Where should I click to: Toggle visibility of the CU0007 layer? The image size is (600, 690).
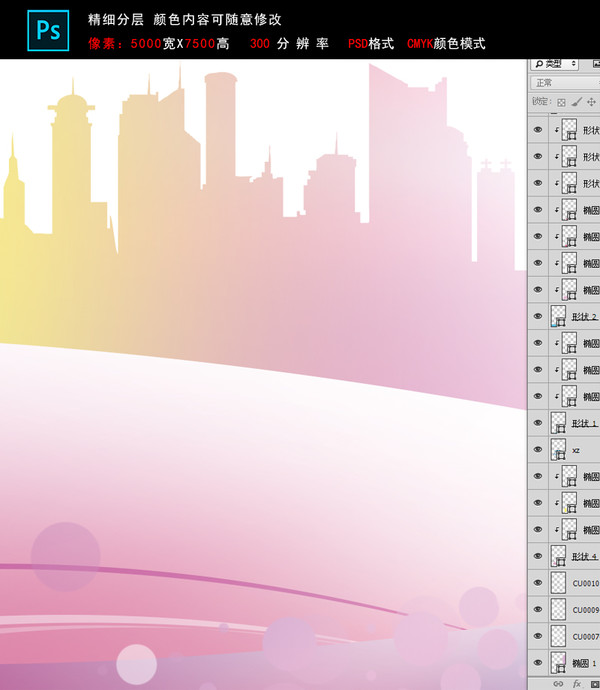(x=537, y=636)
